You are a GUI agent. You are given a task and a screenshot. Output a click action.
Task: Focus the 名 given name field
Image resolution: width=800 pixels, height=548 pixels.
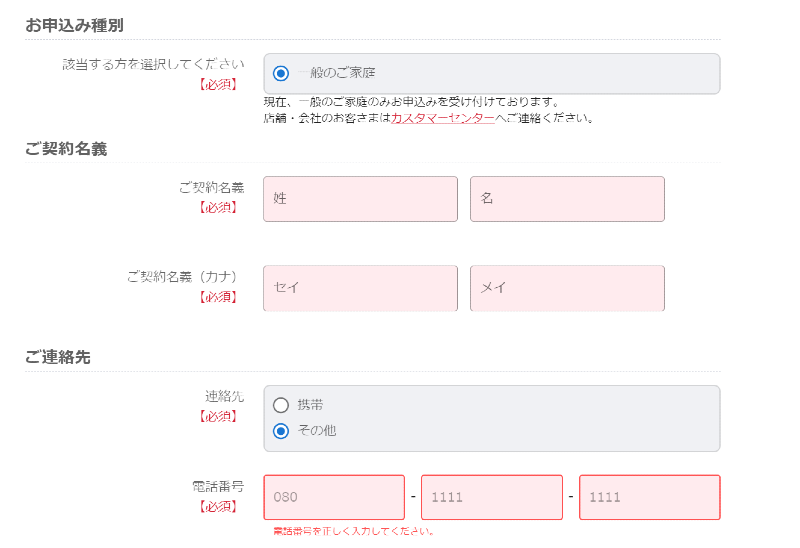567,199
